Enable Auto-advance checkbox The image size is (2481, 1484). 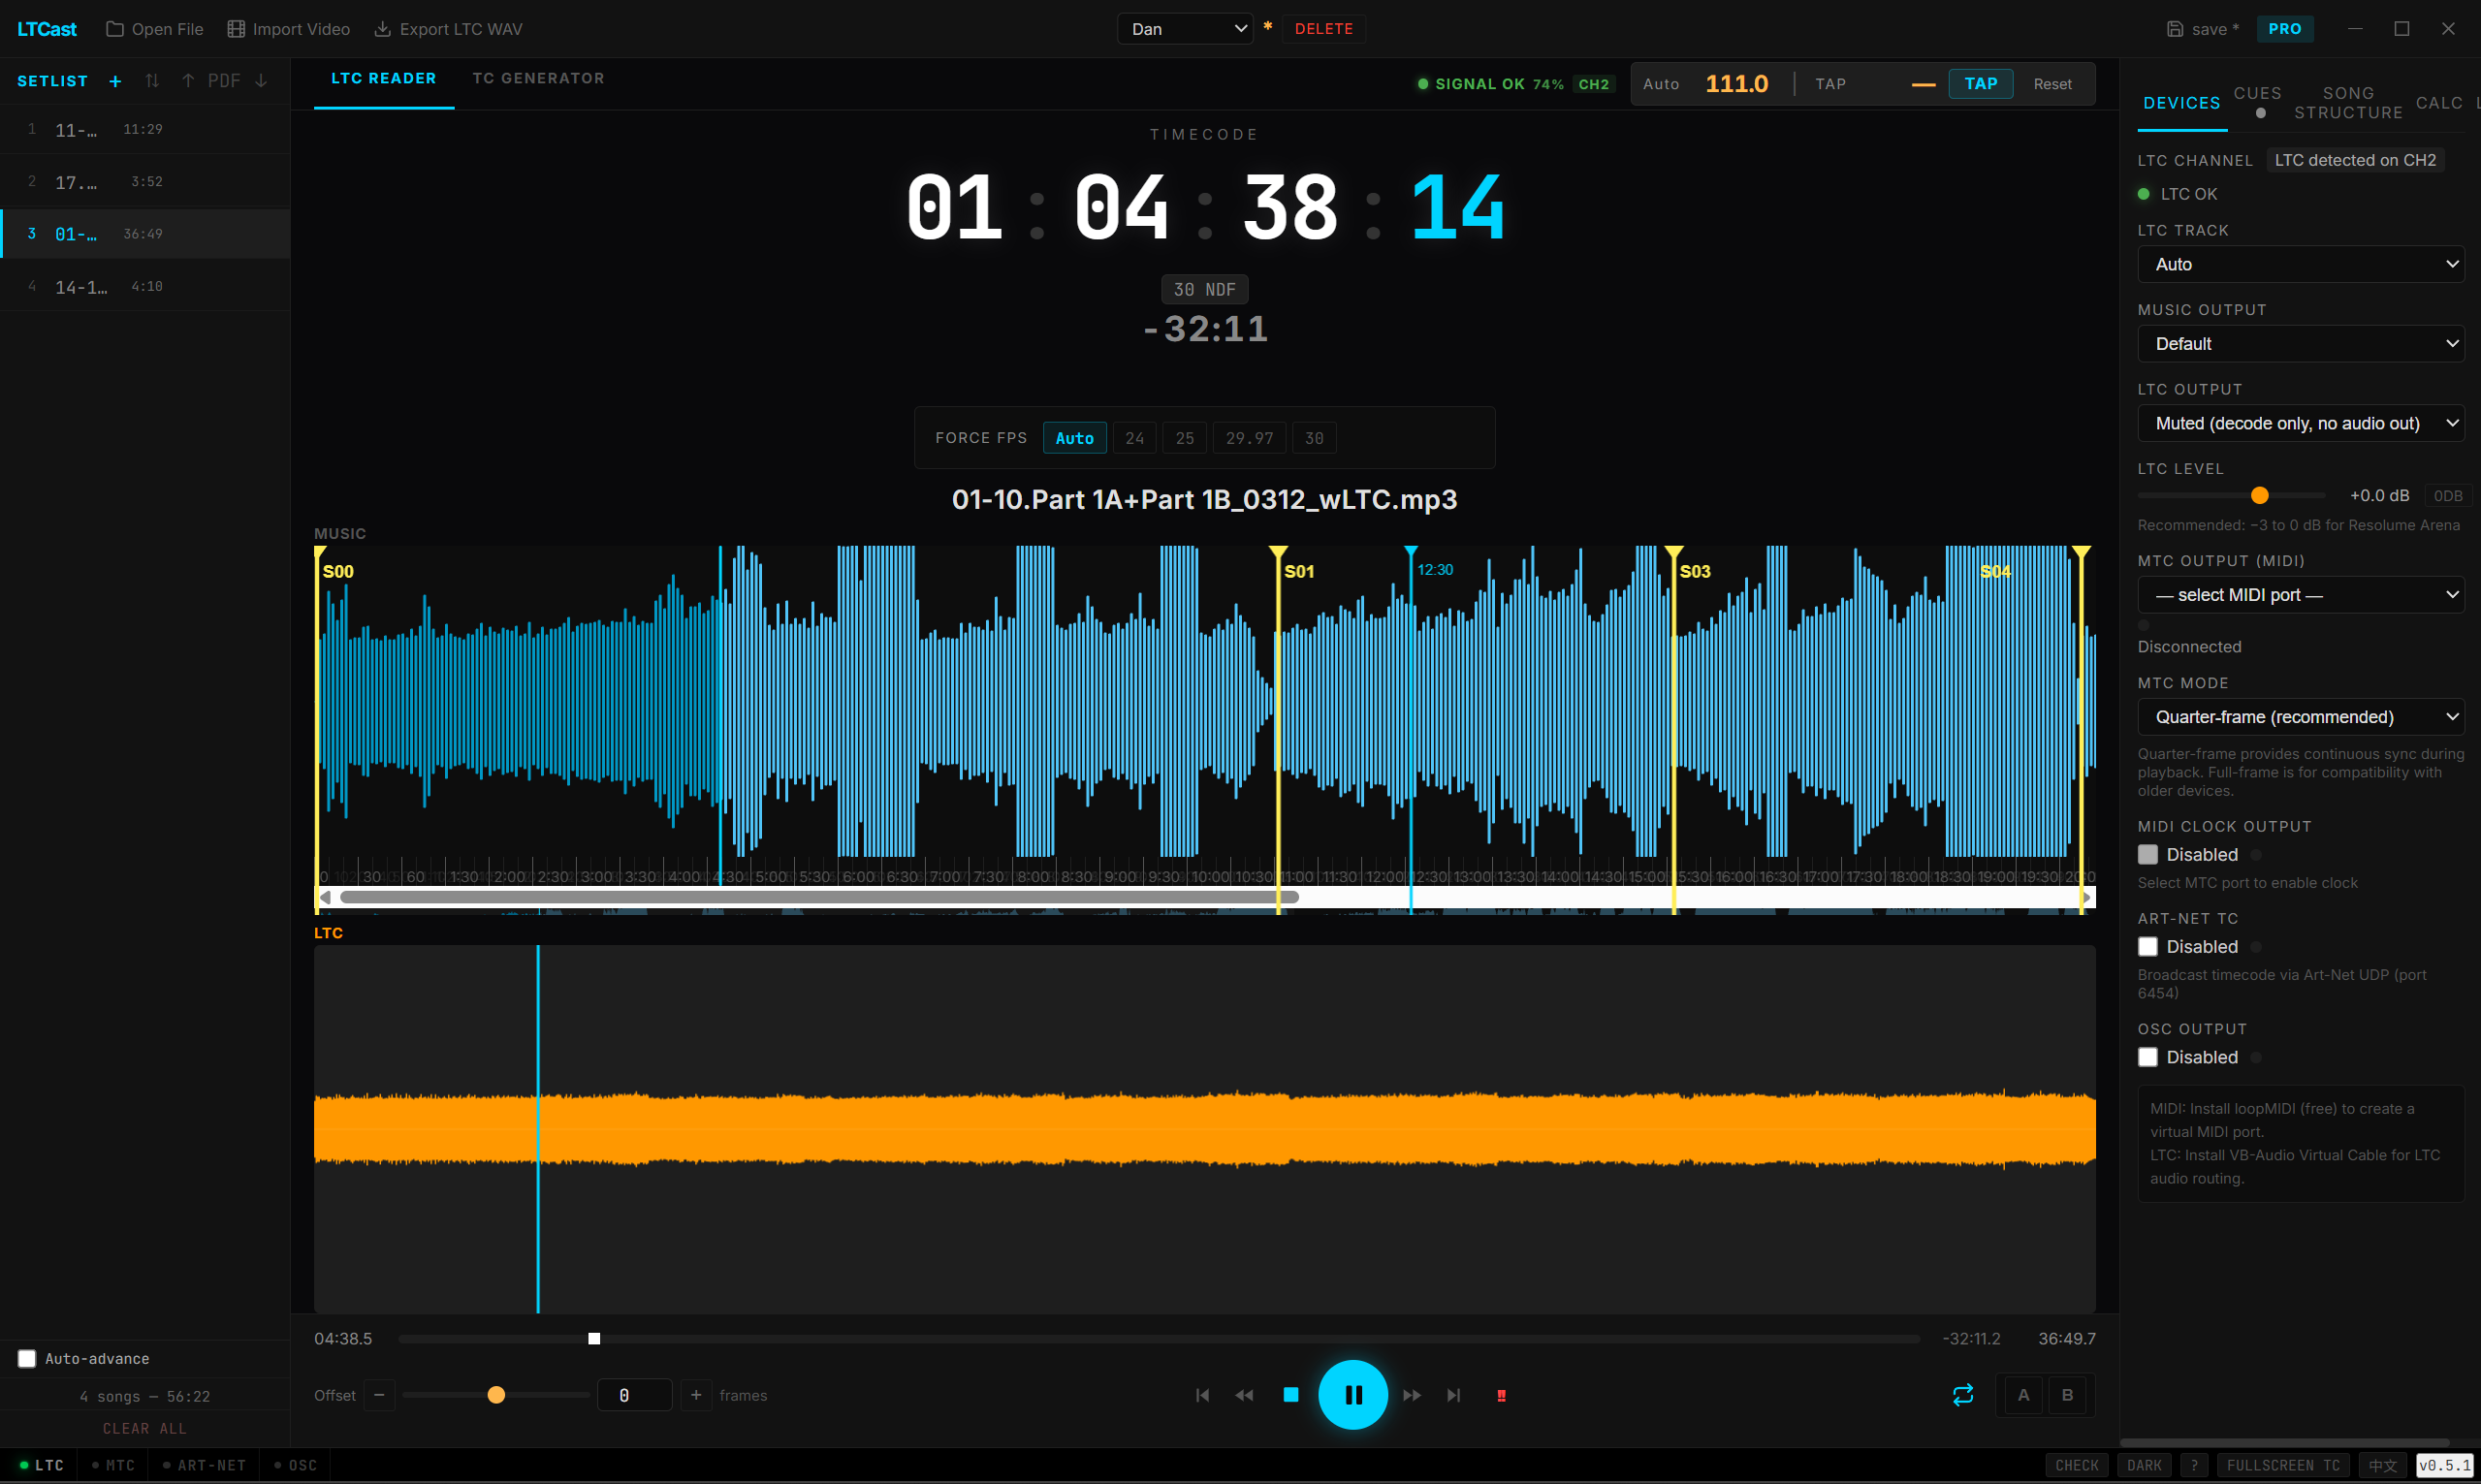click(x=27, y=1358)
